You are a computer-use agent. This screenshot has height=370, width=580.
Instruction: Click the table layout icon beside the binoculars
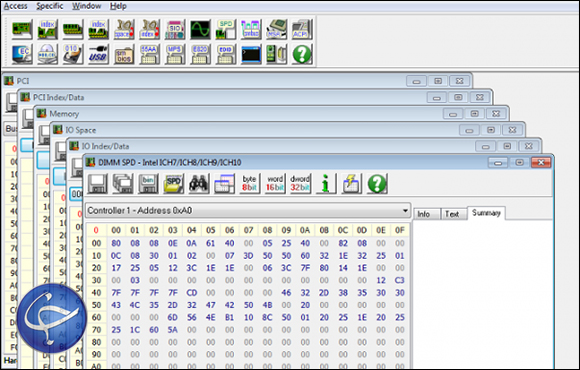(x=224, y=184)
